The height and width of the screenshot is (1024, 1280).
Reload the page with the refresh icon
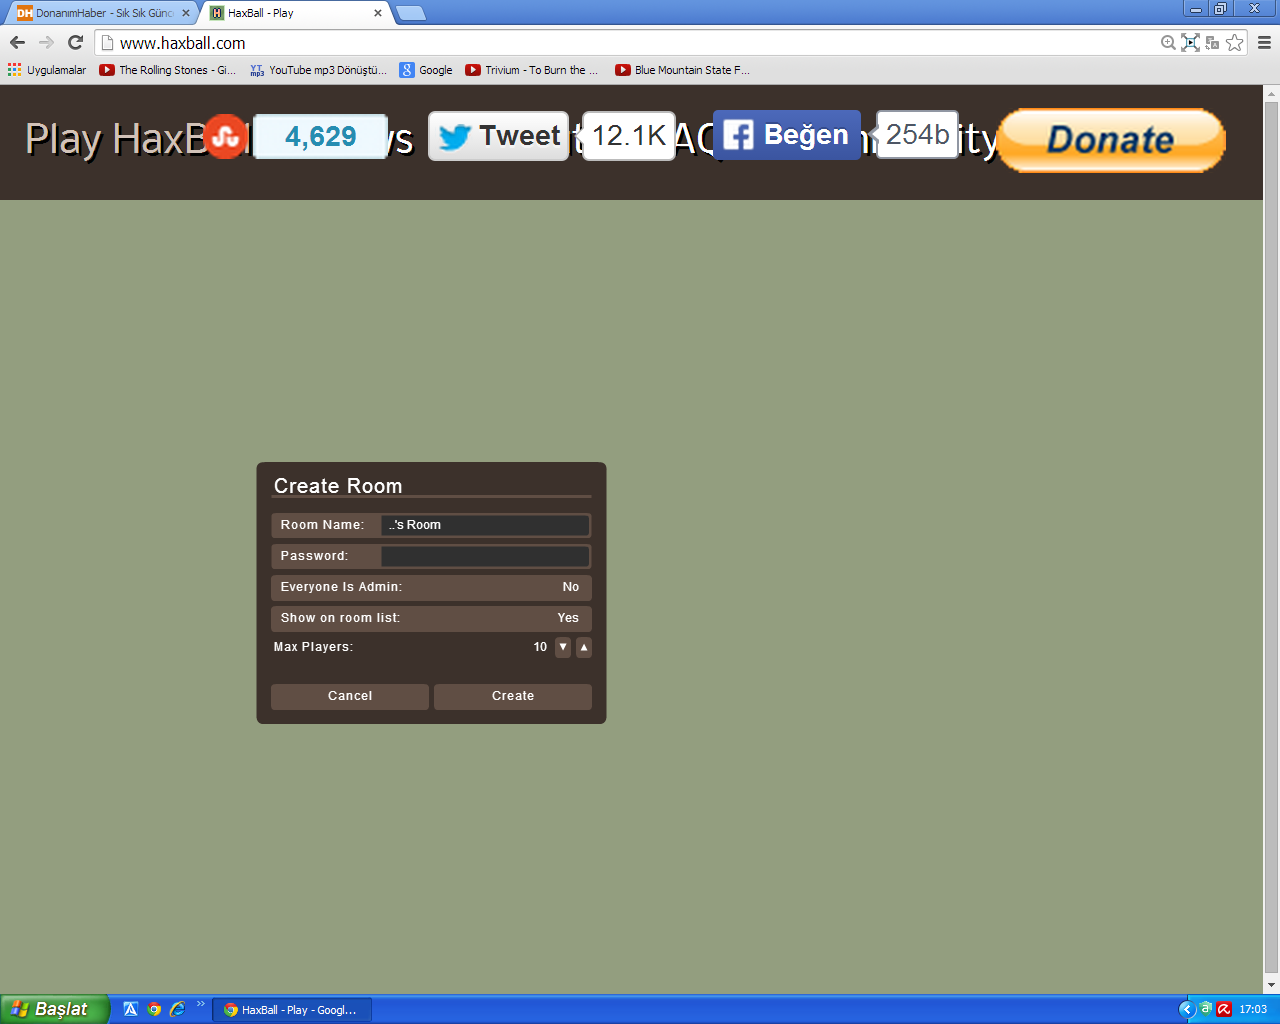click(x=75, y=42)
